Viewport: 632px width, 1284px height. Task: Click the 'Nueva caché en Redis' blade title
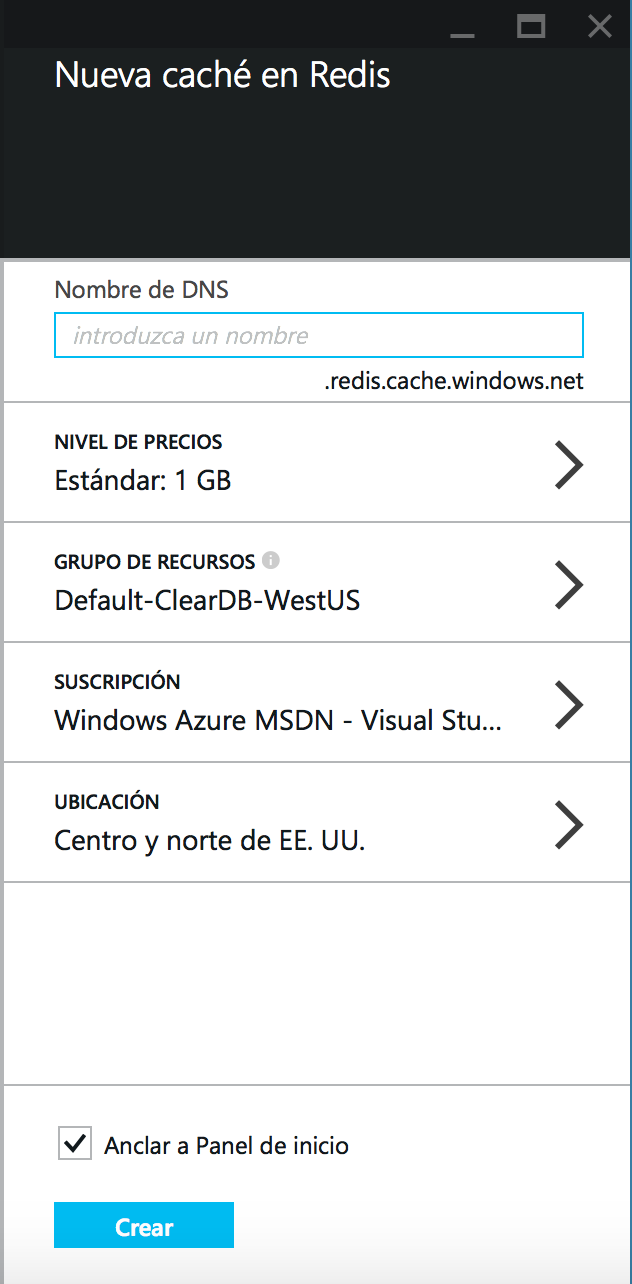coord(222,76)
